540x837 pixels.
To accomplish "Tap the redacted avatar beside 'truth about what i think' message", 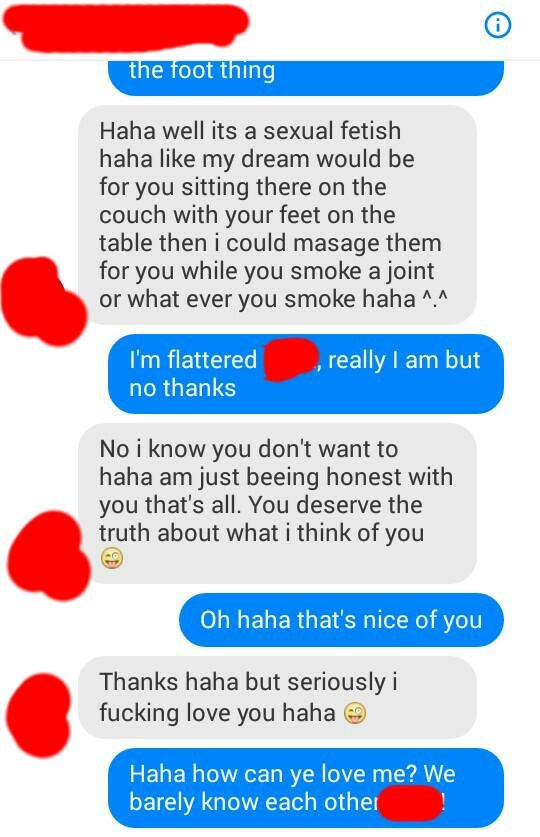I will pos(49,555).
